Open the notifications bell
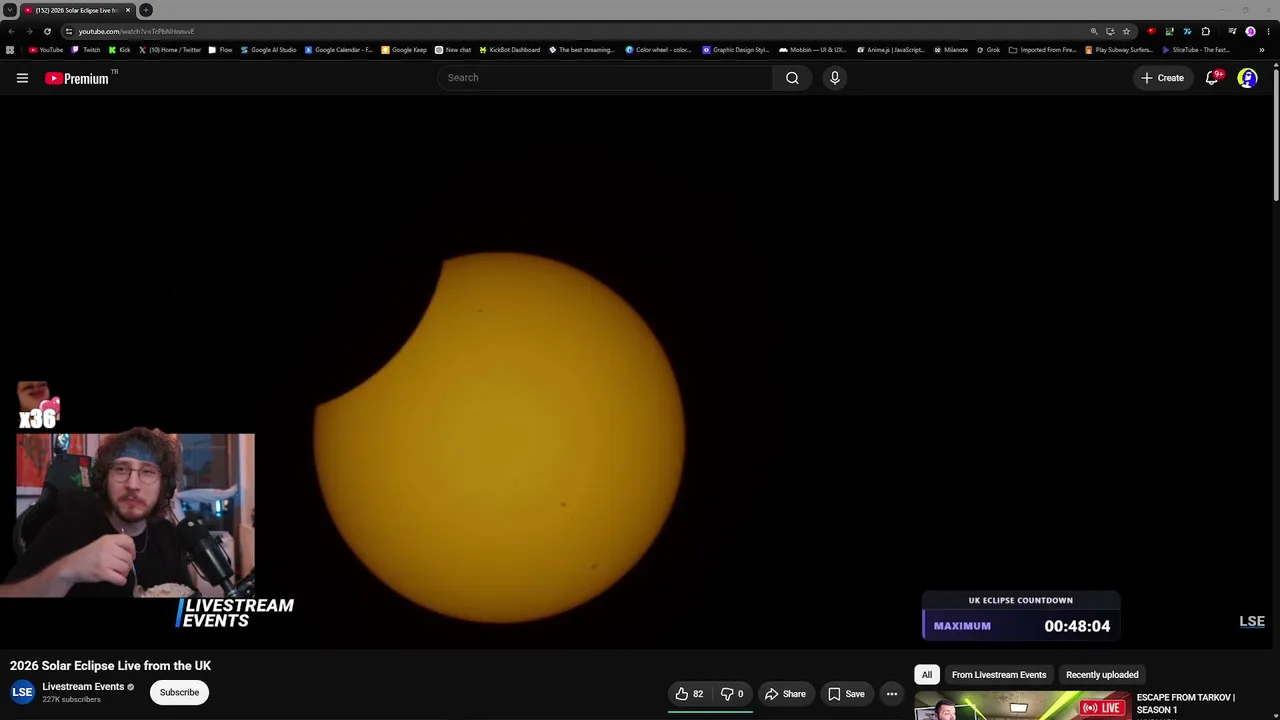The image size is (1280, 720). point(1212,78)
